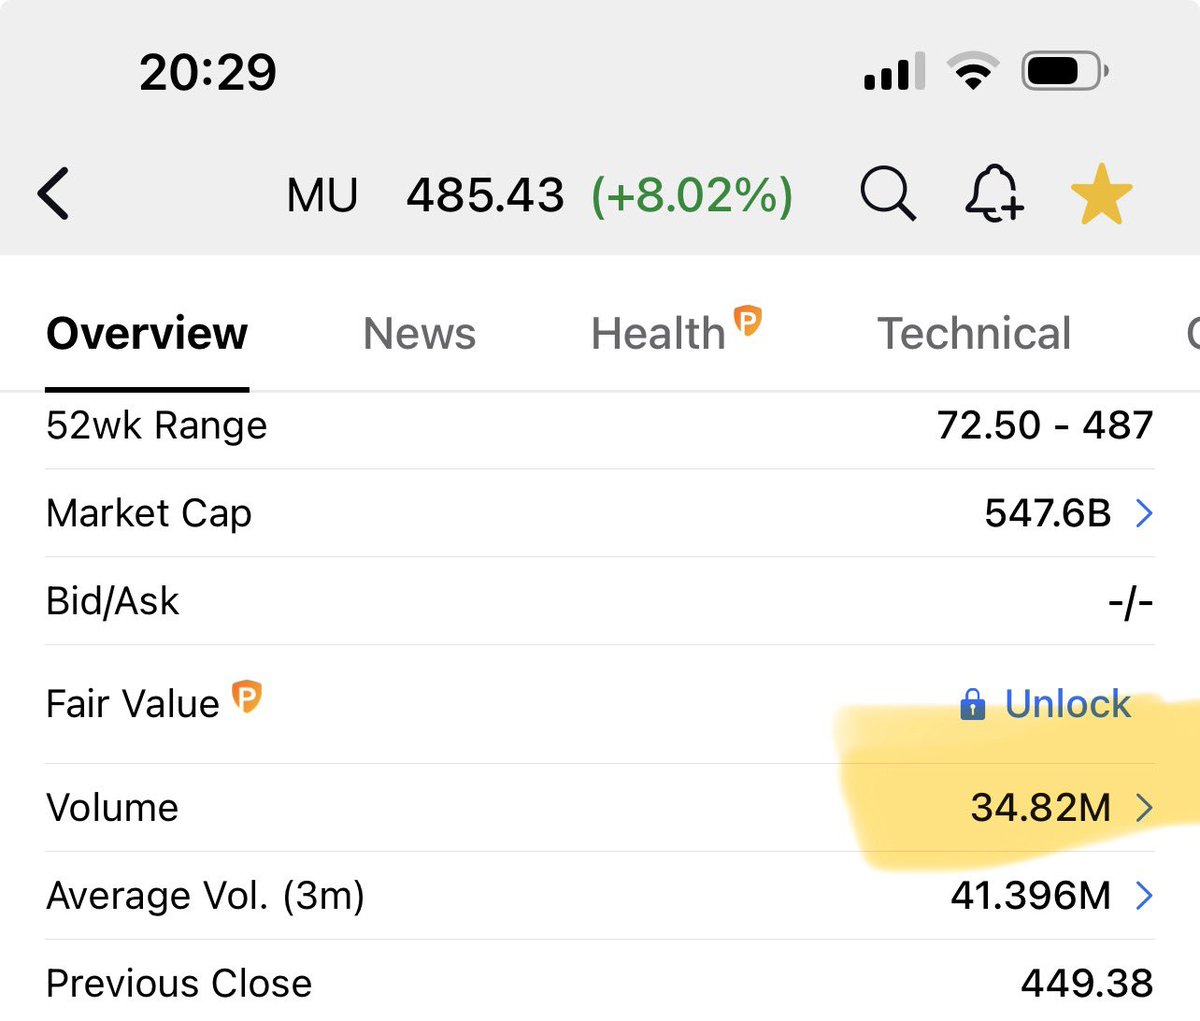Tap the Pro badge next to Health

pyautogui.click(x=748, y=320)
